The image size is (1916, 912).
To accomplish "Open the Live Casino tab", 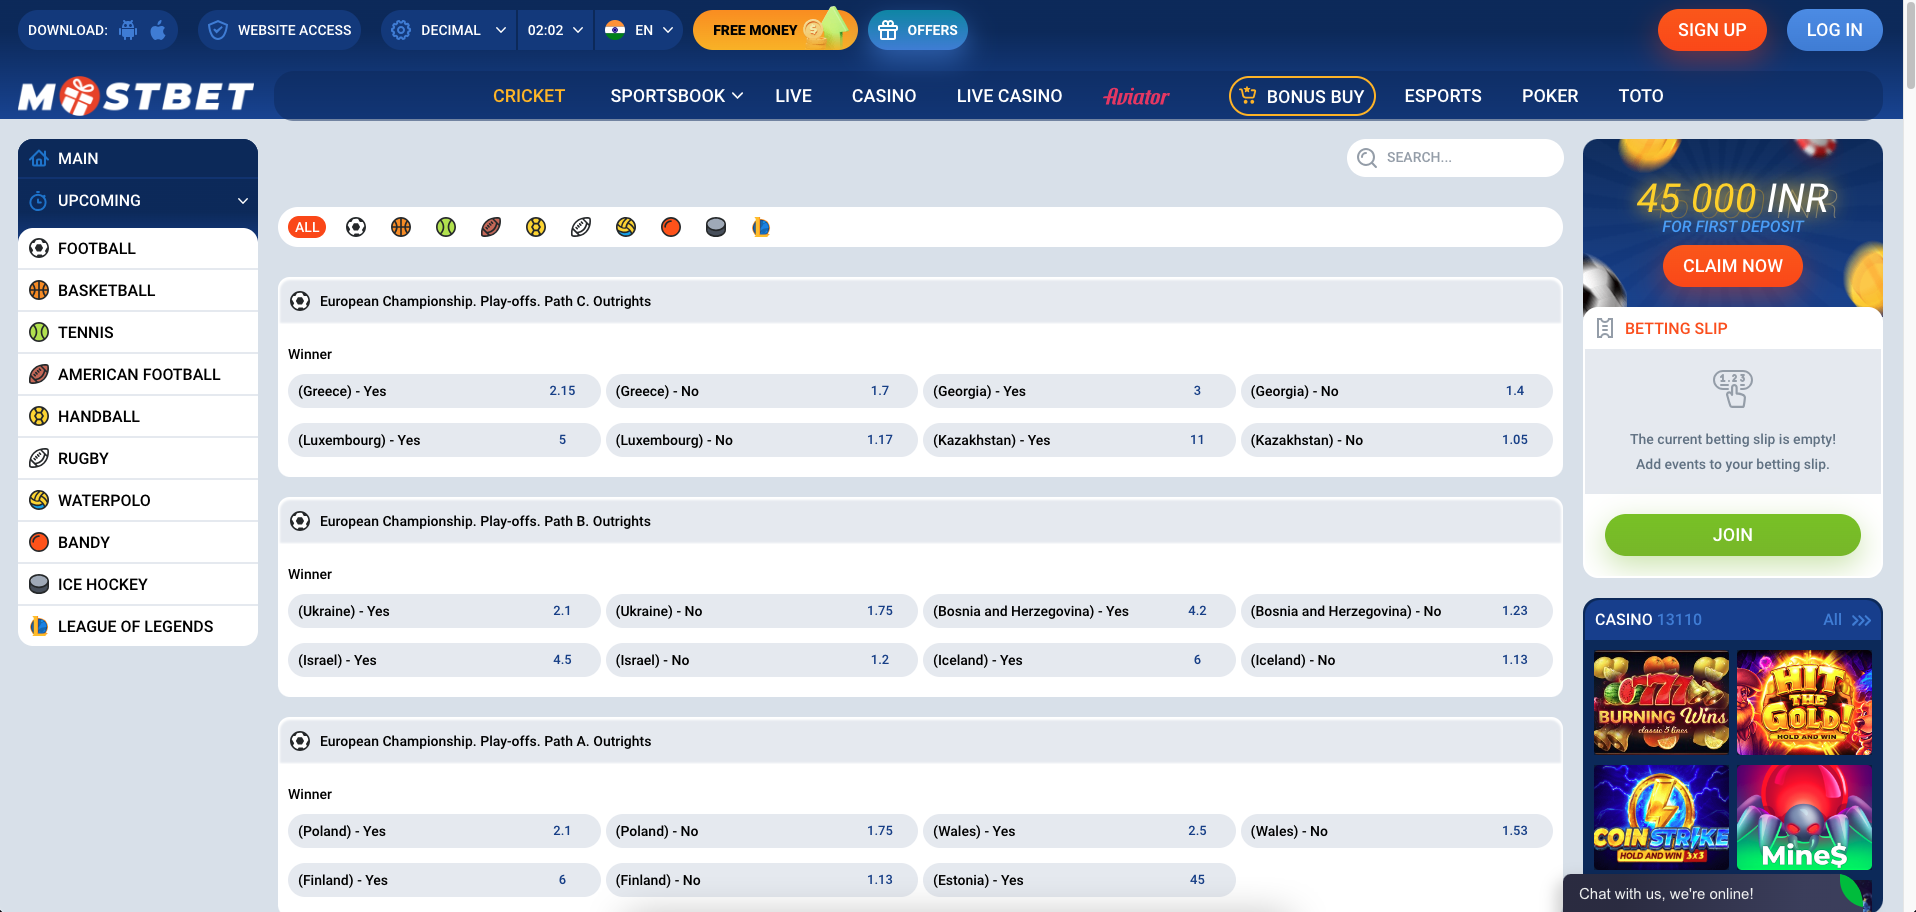I will (x=1009, y=96).
